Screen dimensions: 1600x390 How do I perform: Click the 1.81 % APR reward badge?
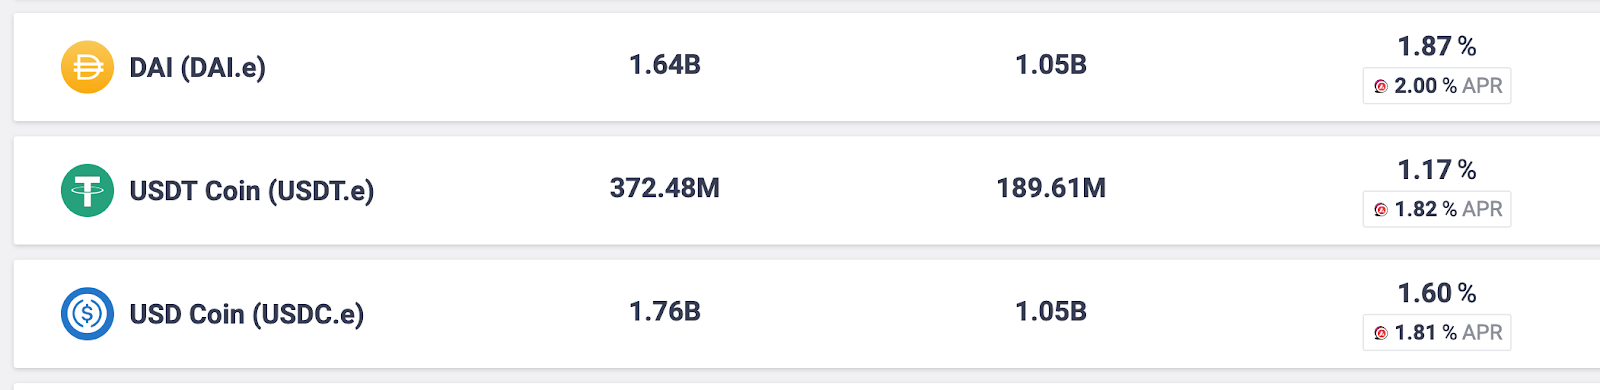1437,333
